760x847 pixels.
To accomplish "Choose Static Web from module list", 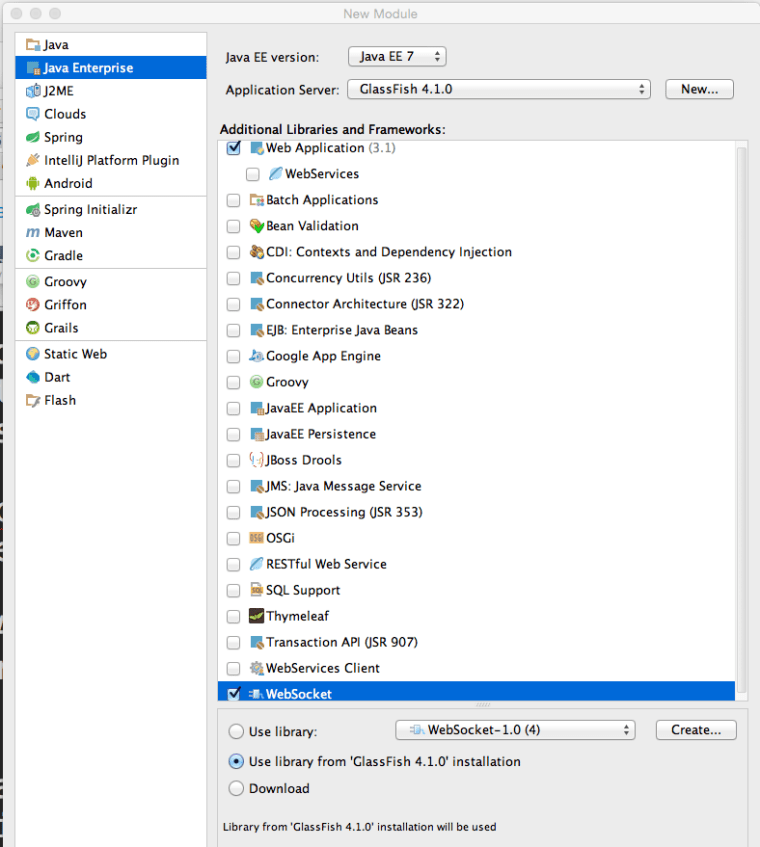I will coord(75,354).
